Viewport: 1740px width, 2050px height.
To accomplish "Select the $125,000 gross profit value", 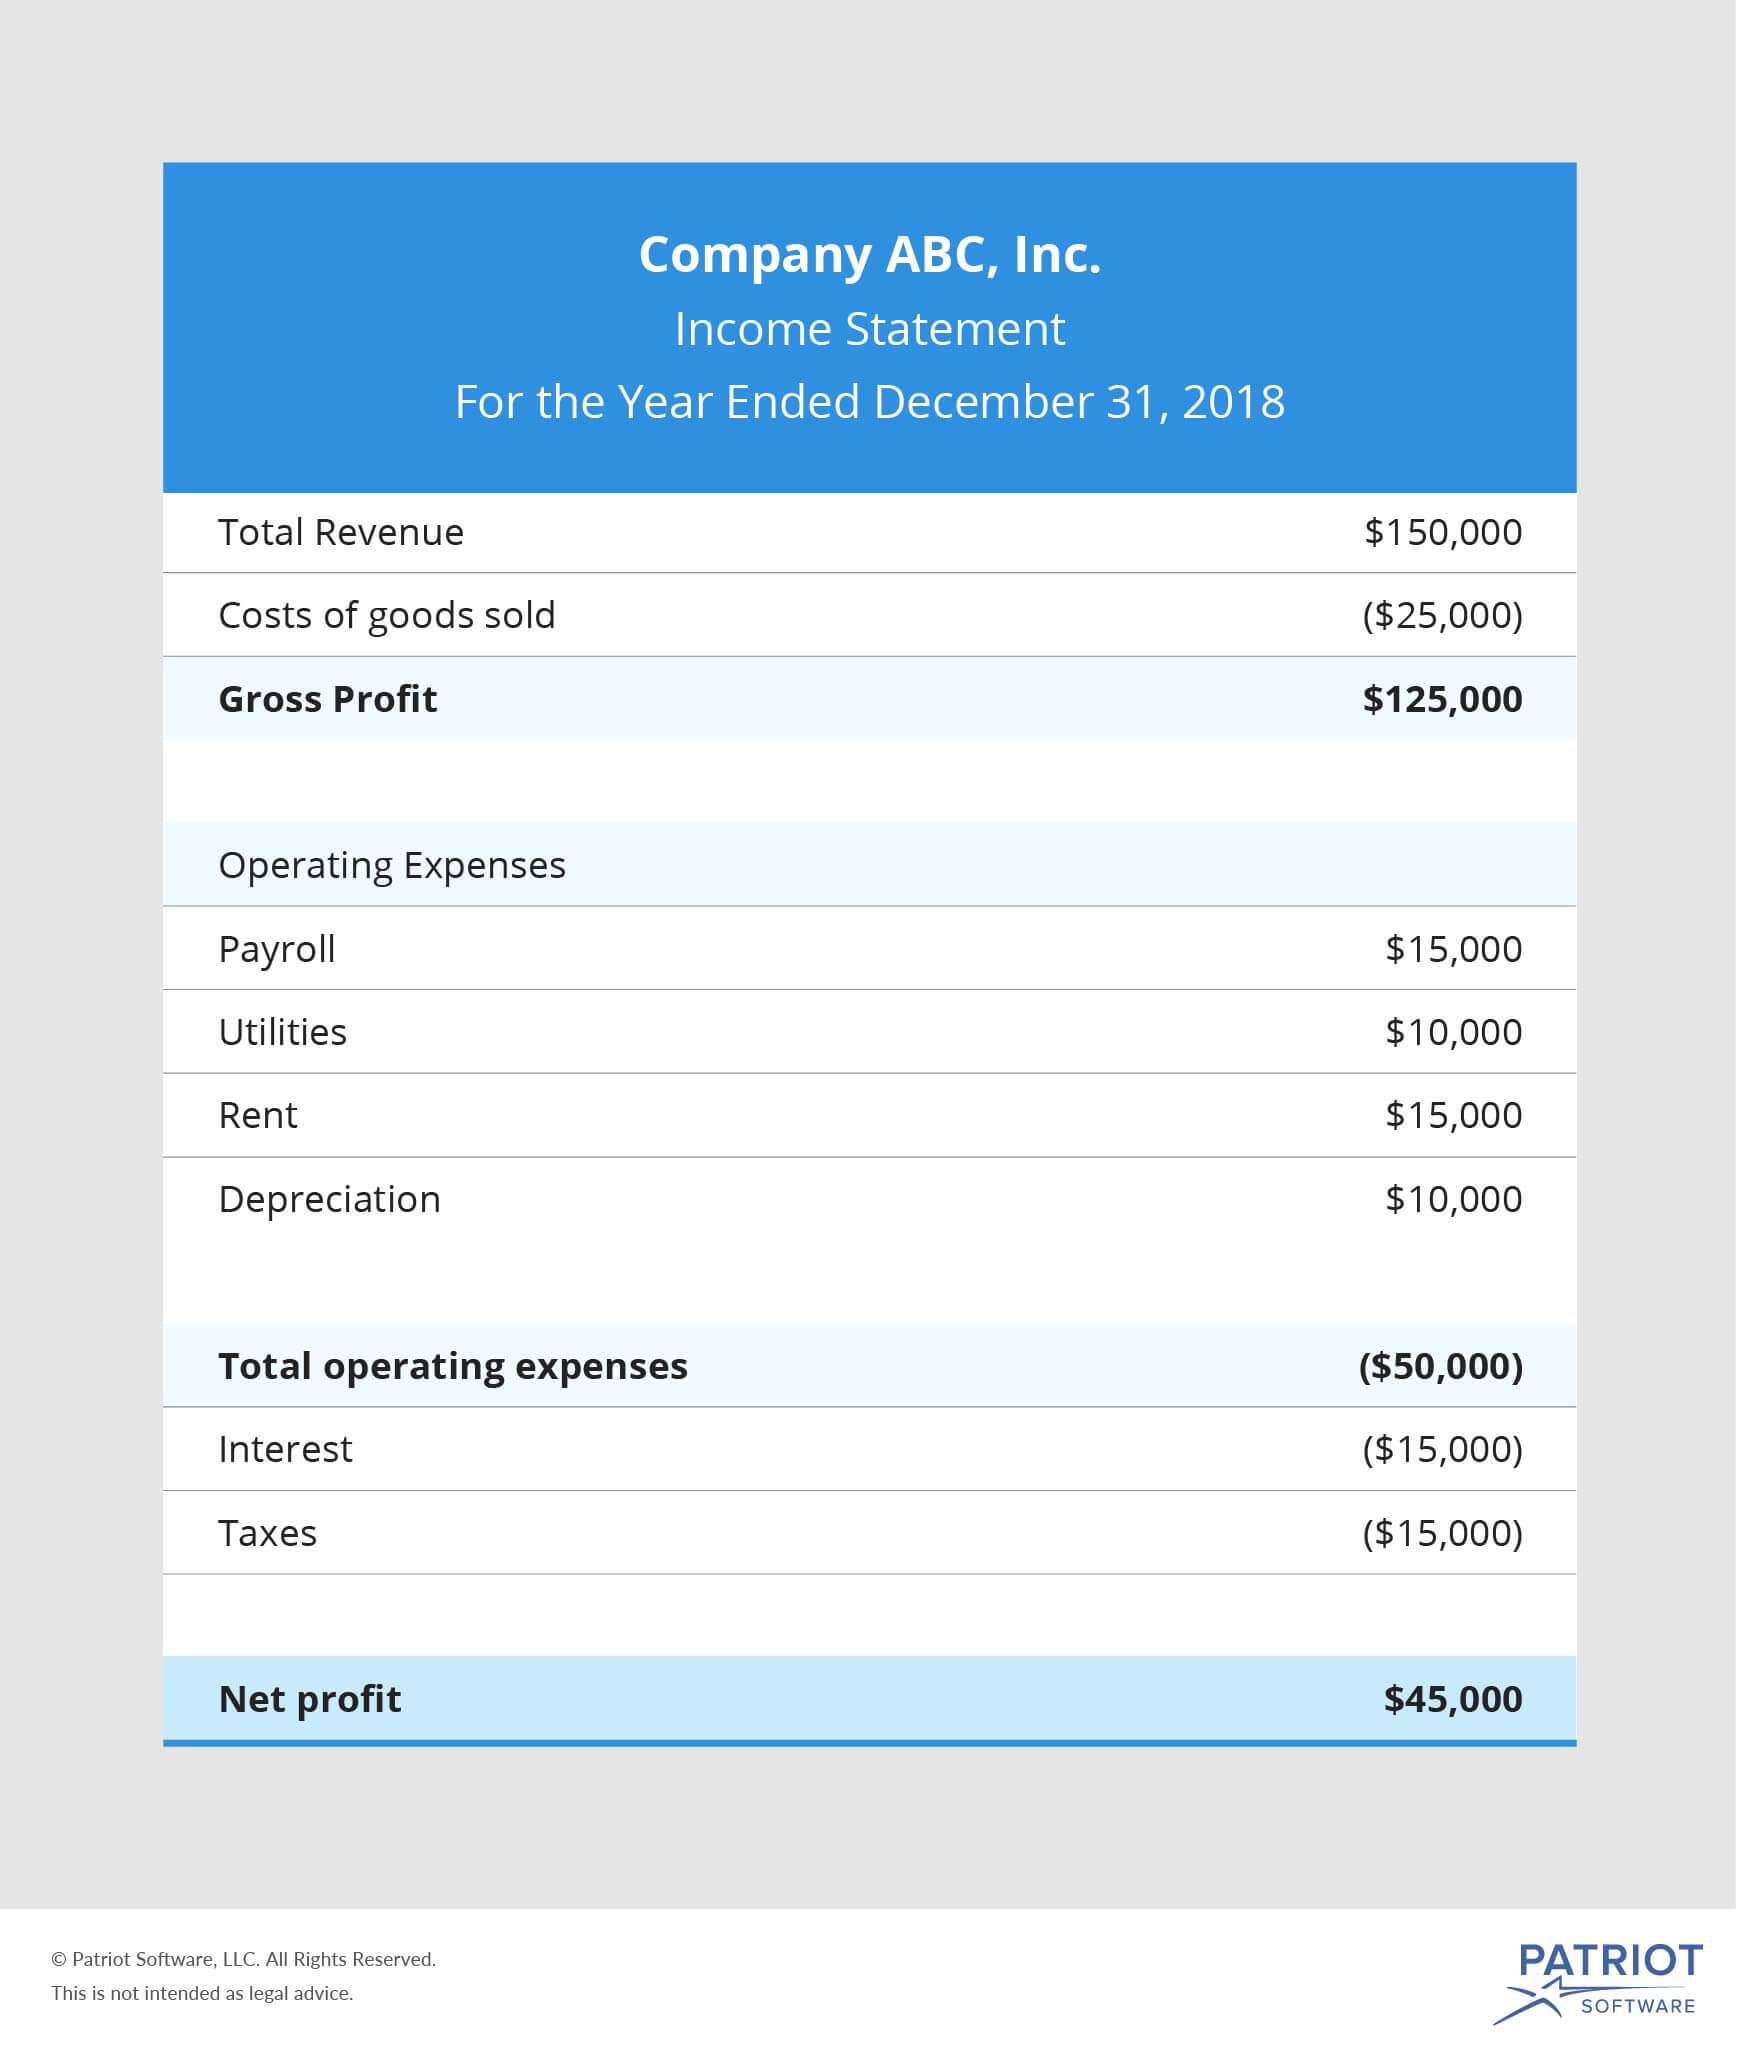I will pyautogui.click(x=1442, y=699).
